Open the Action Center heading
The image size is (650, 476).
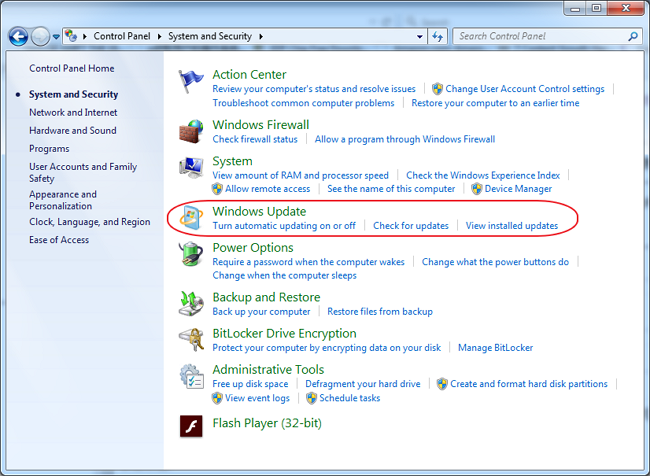249,75
